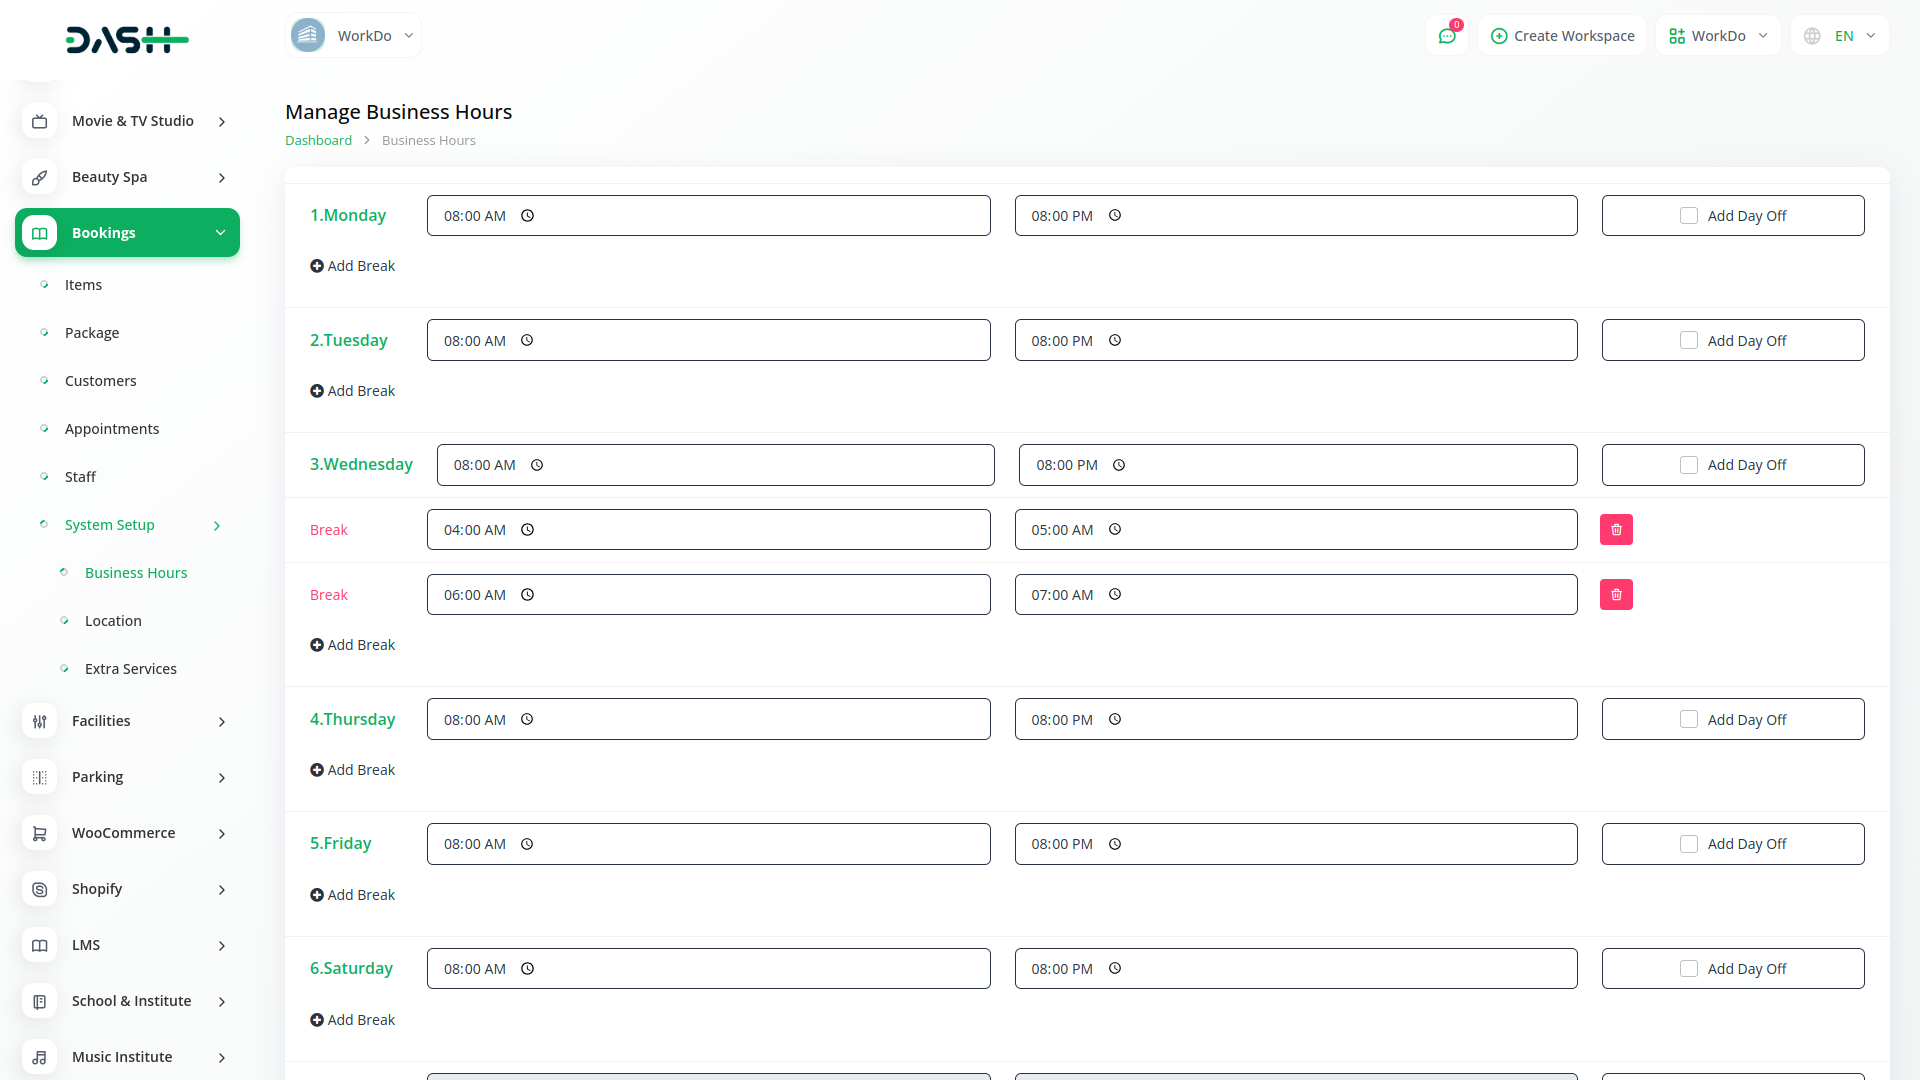Click the DASH logo
Viewport: 1920px width, 1080px height.
pyautogui.click(x=127, y=40)
